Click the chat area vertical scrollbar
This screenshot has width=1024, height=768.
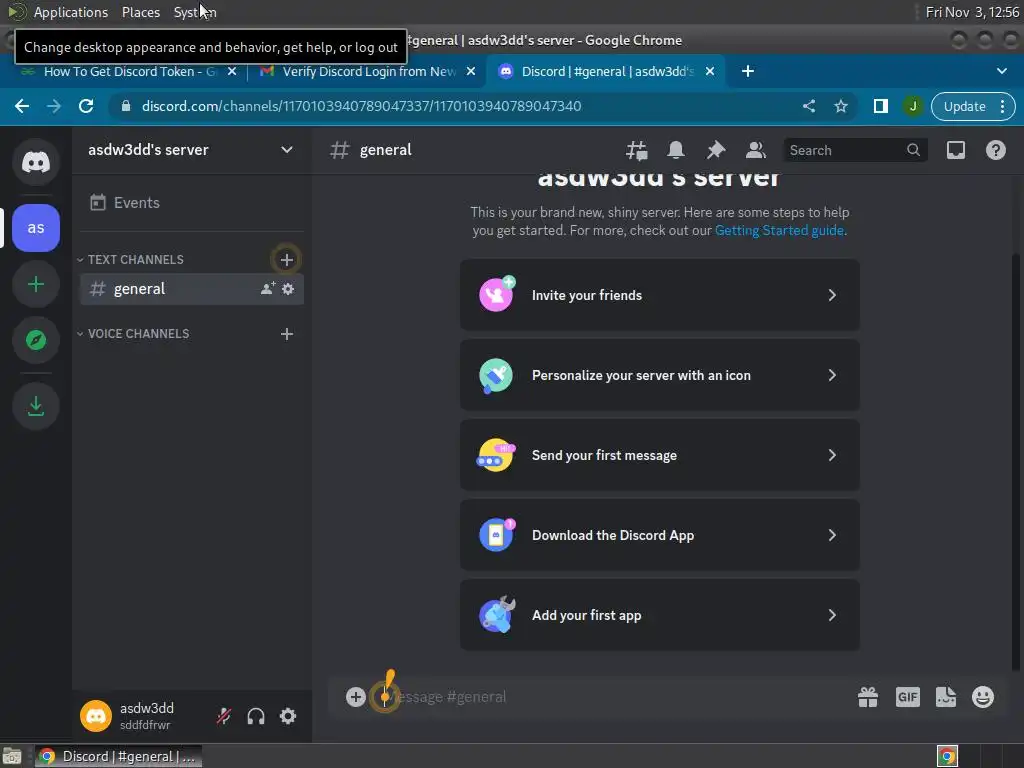coord(1016,460)
